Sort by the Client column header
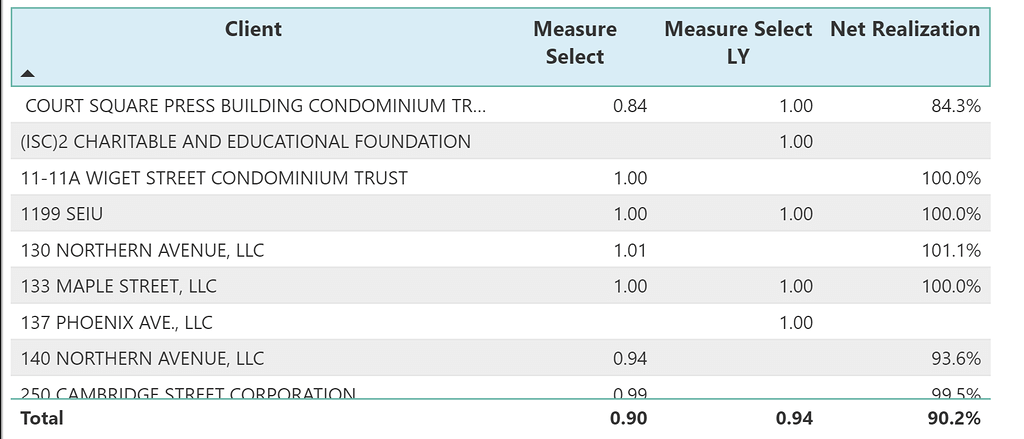This screenshot has height=439, width=1024. pos(253,29)
